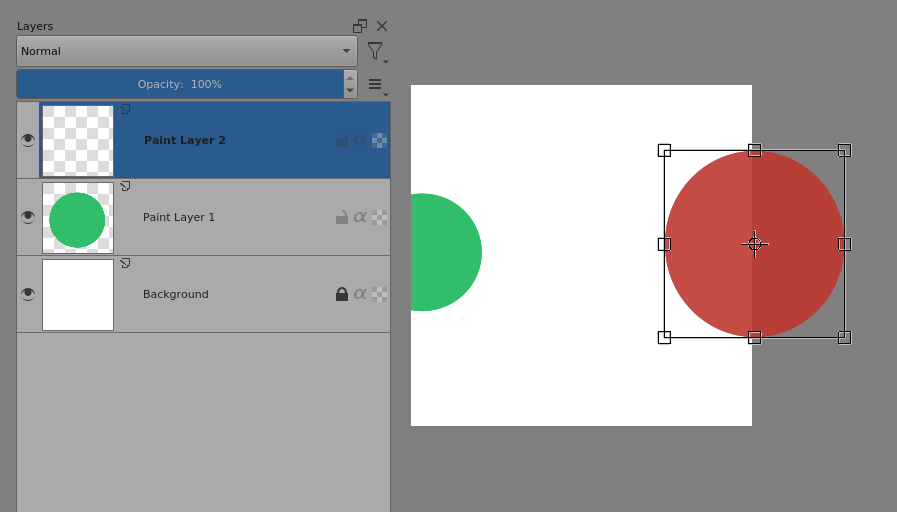Hide Paint Layer 2 with its eye icon
The width and height of the screenshot is (897, 512).
coord(28,140)
